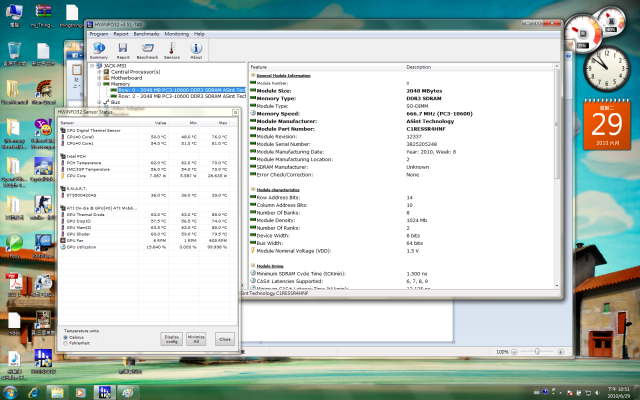Launch the Counter-Strike desktop shortcut

point(43,207)
